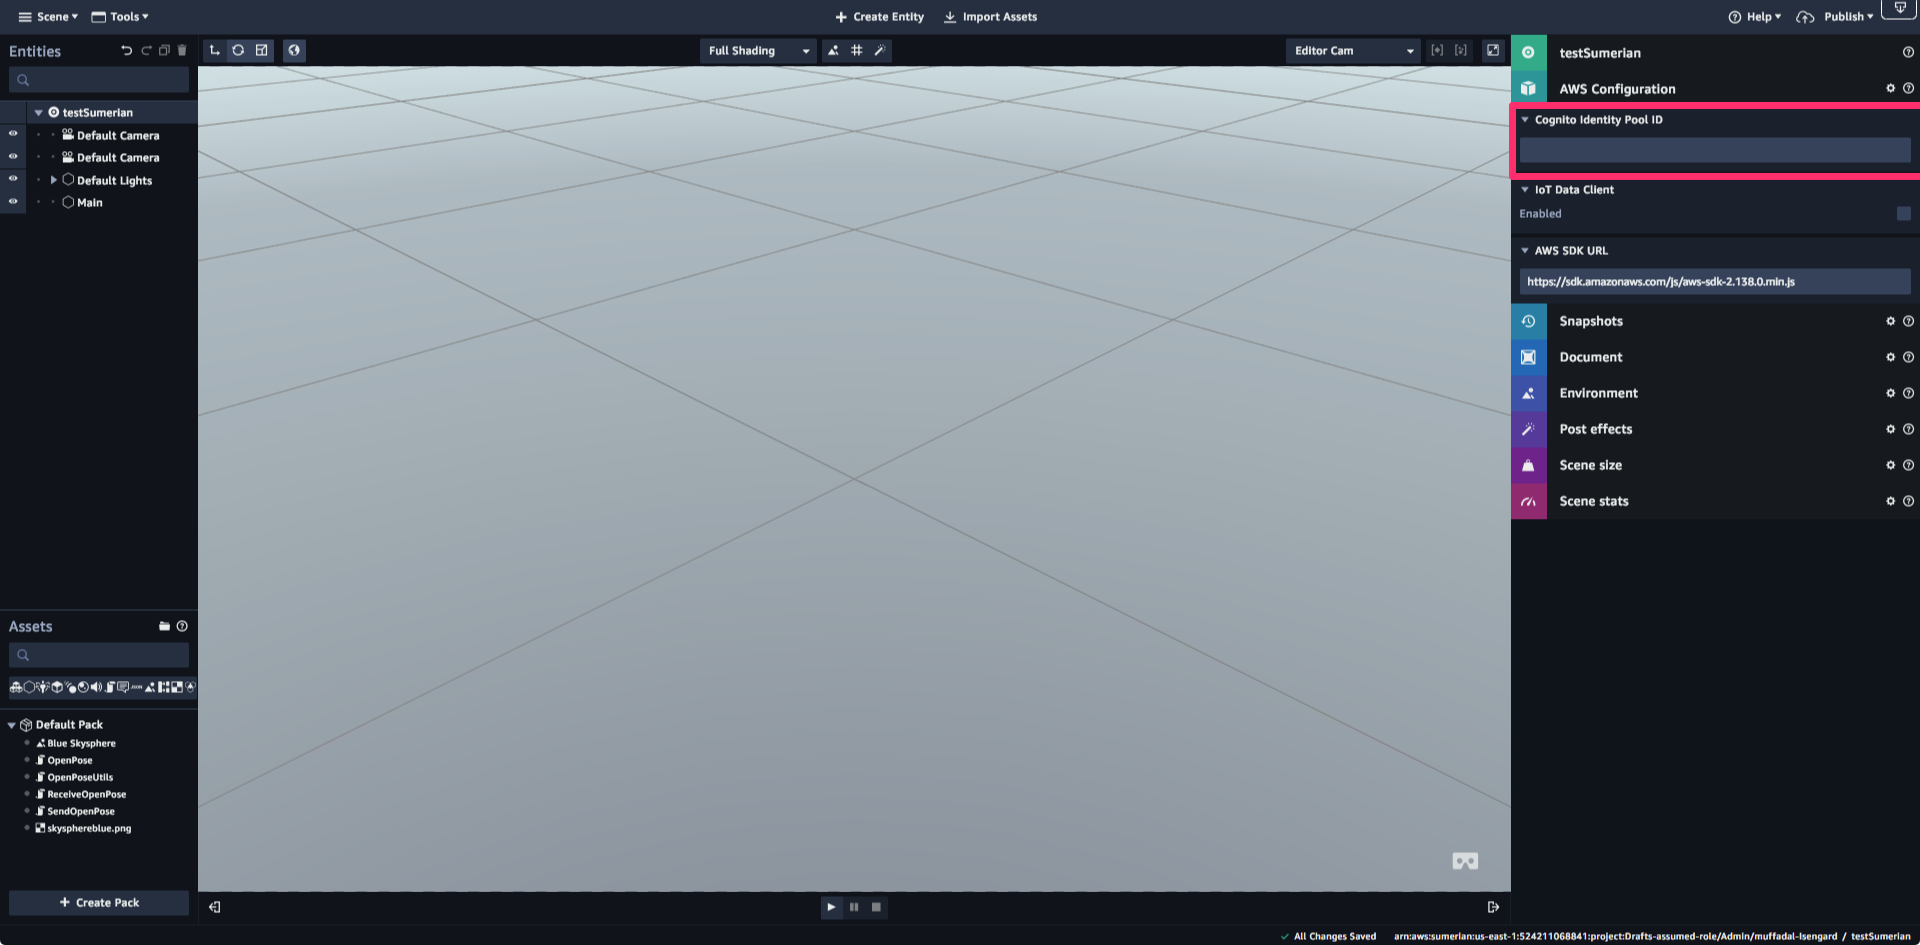
Task: Hide the Default Lights entity
Action: coord(13,178)
